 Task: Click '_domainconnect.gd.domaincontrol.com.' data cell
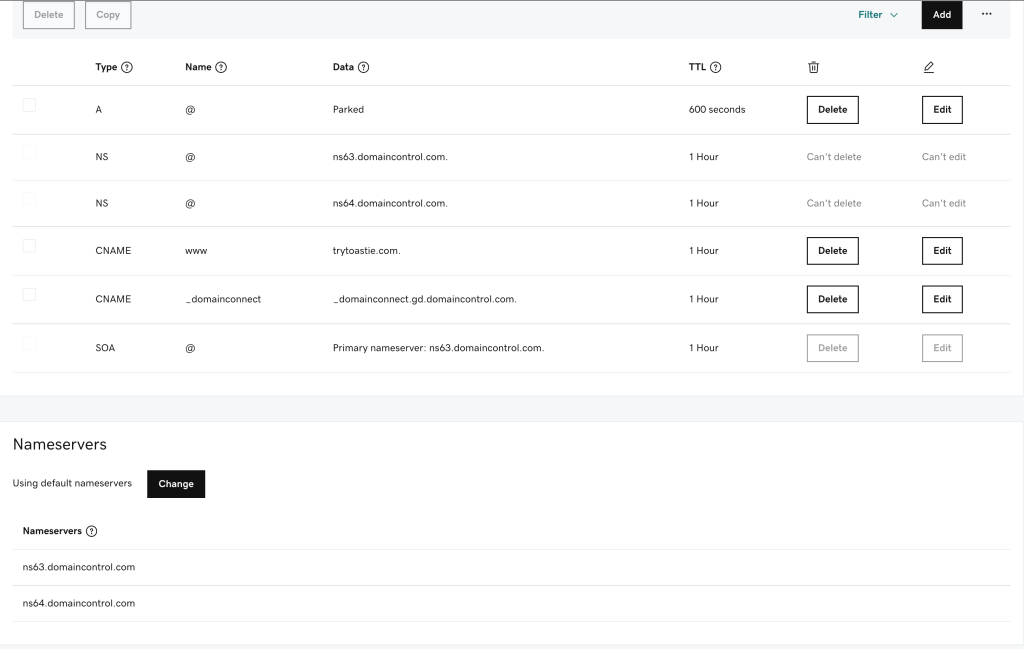coord(424,299)
